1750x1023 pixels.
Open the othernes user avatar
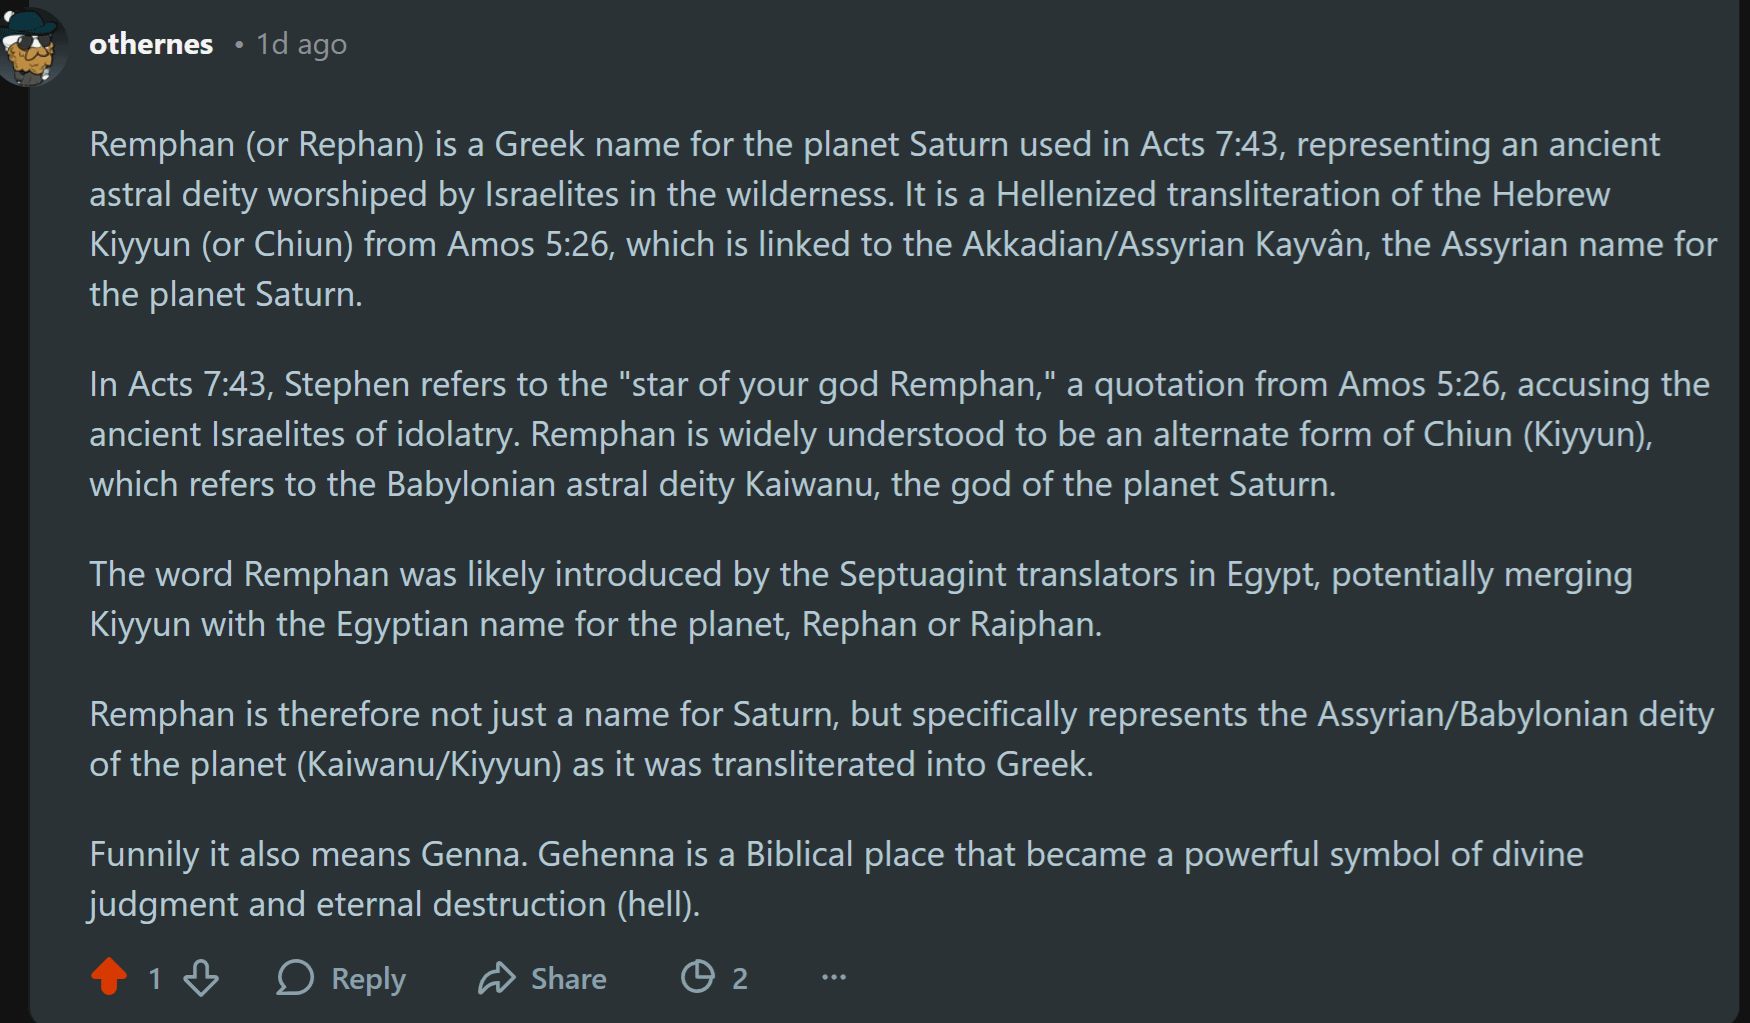[x=32, y=47]
